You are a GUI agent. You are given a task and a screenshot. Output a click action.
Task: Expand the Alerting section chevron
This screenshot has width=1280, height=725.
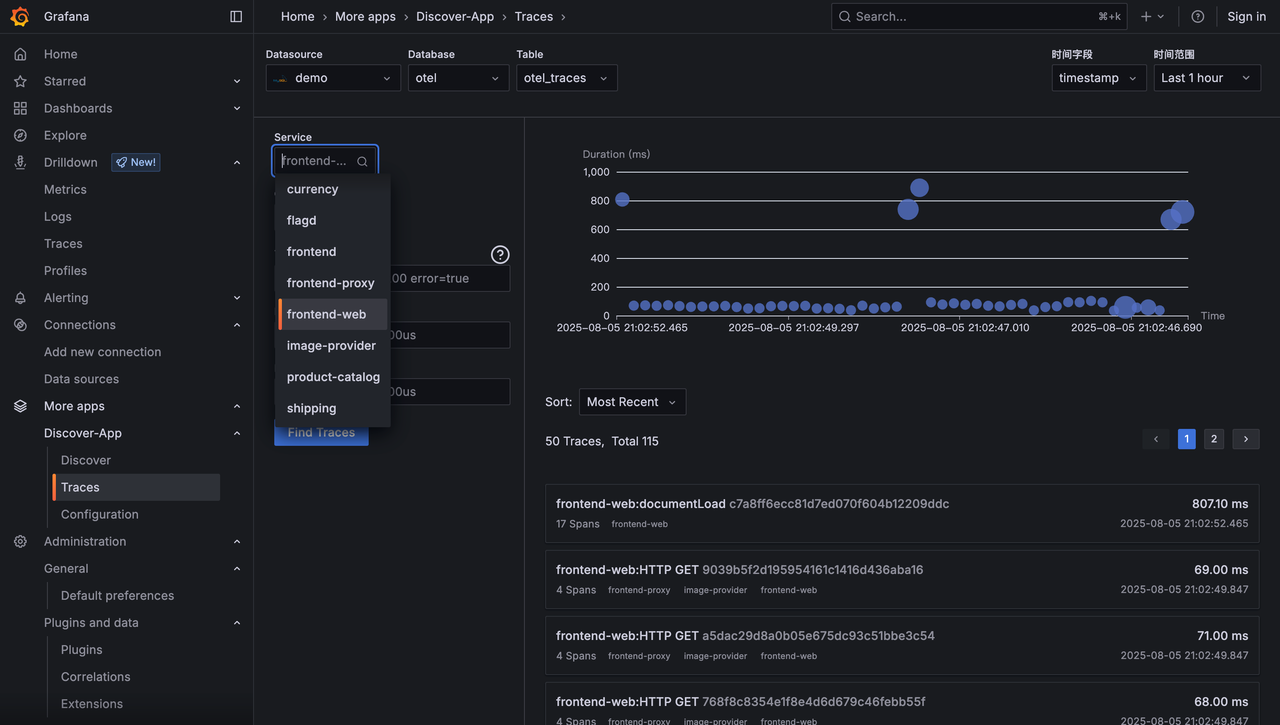tap(237, 298)
